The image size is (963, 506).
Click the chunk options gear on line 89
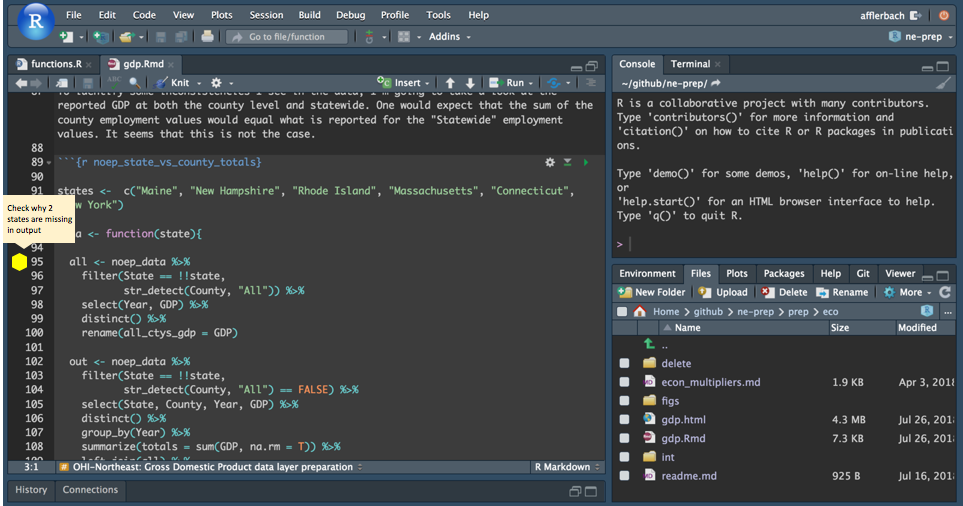(550, 162)
